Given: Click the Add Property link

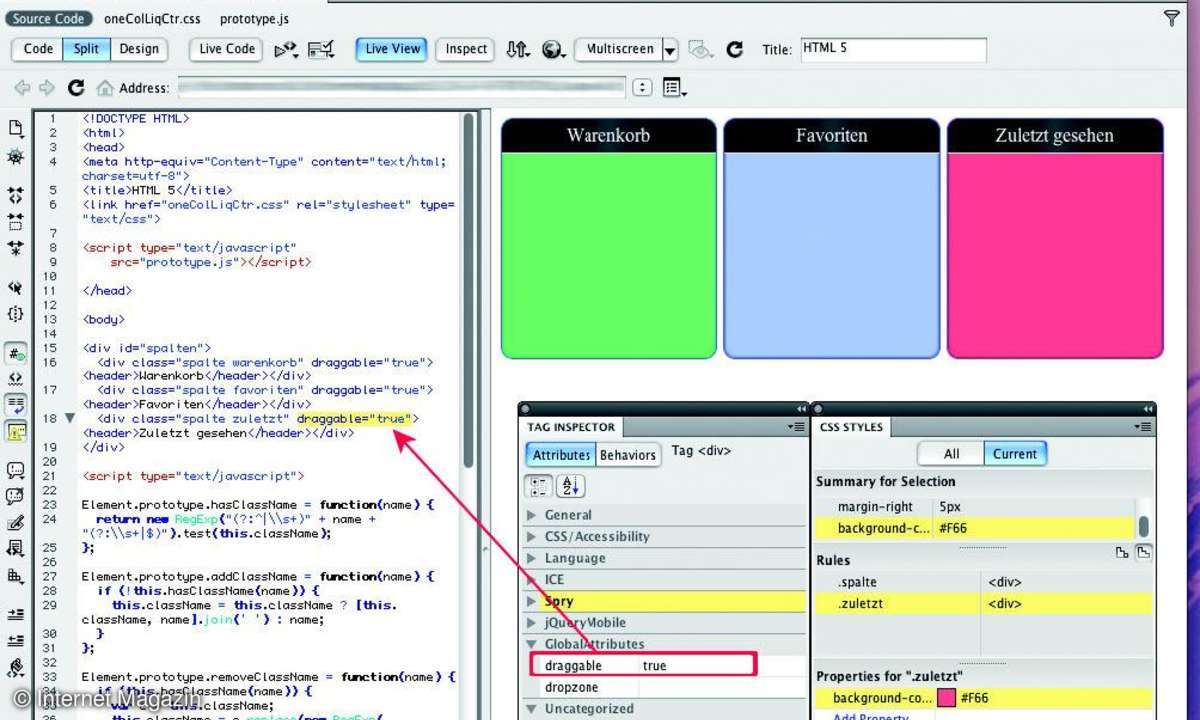Looking at the screenshot, I should (x=872, y=717).
